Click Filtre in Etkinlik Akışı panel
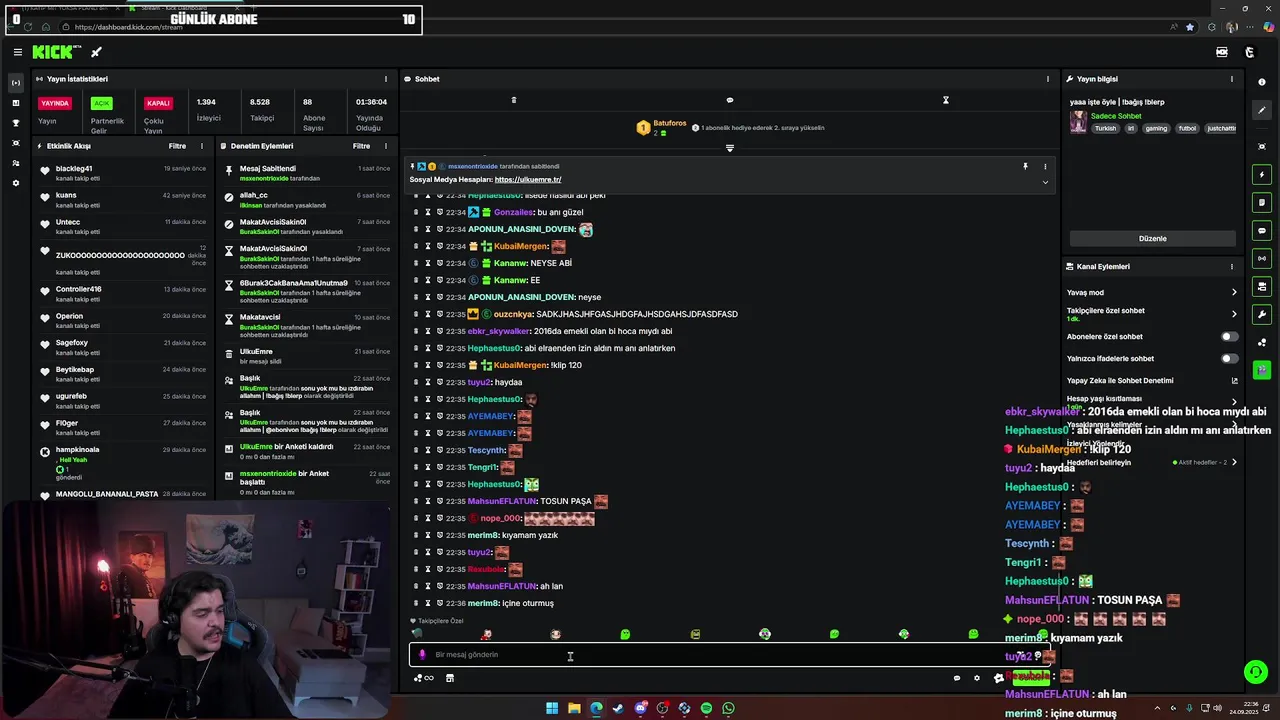 pyautogui.click(x=177, y=146)
